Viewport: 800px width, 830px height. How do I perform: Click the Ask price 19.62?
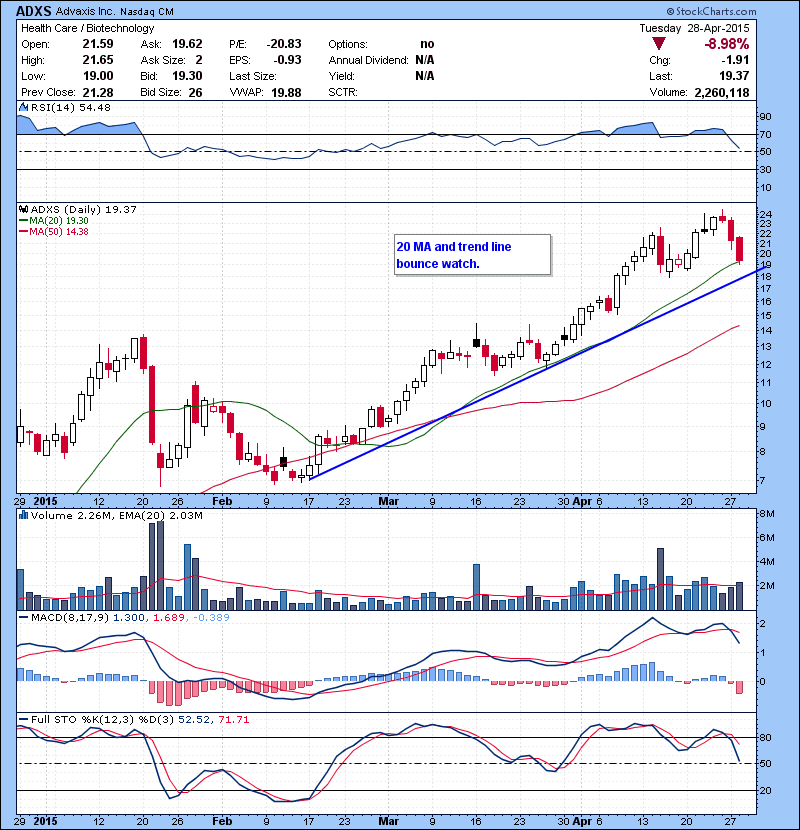pos(187,44)
